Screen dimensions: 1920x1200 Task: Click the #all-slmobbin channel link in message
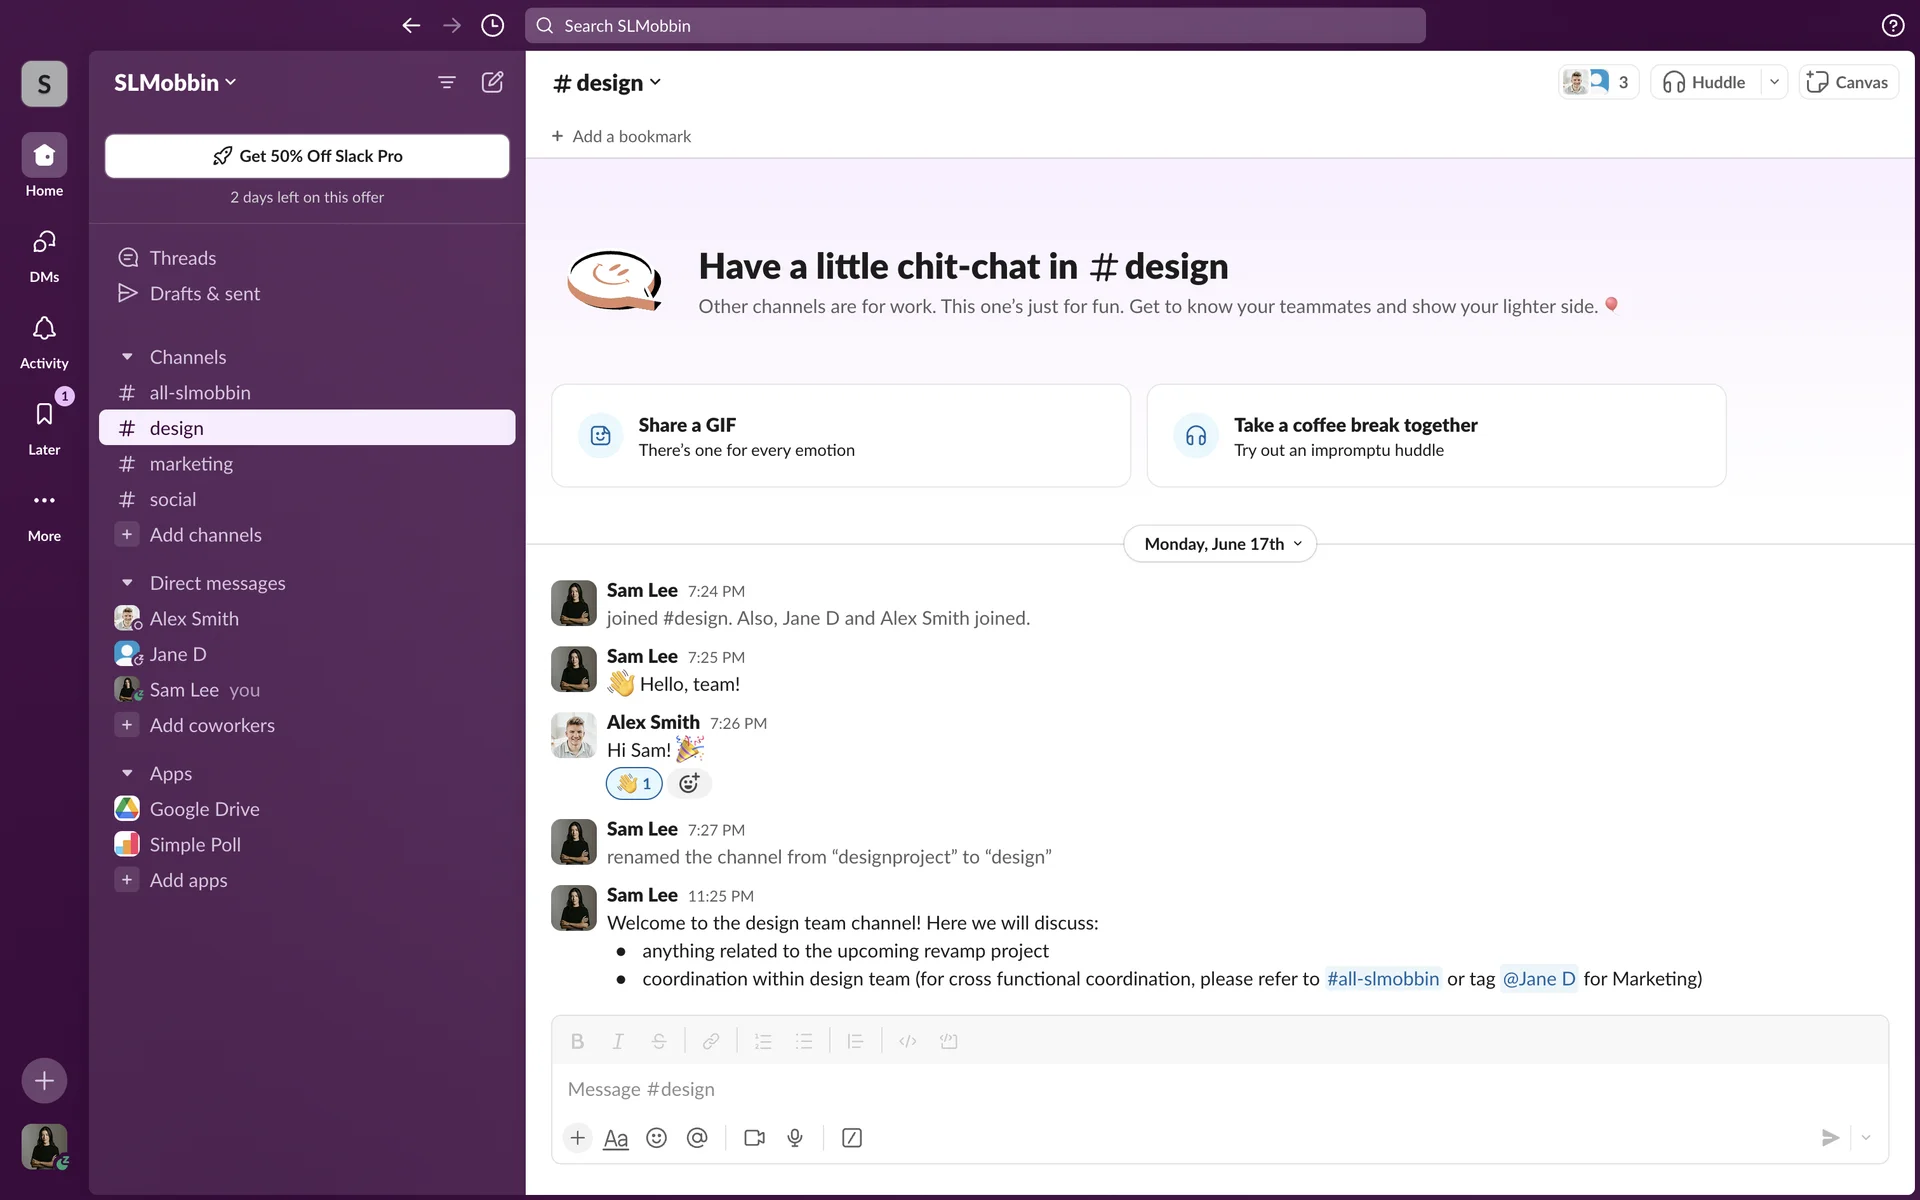[x=1382, y=979]
